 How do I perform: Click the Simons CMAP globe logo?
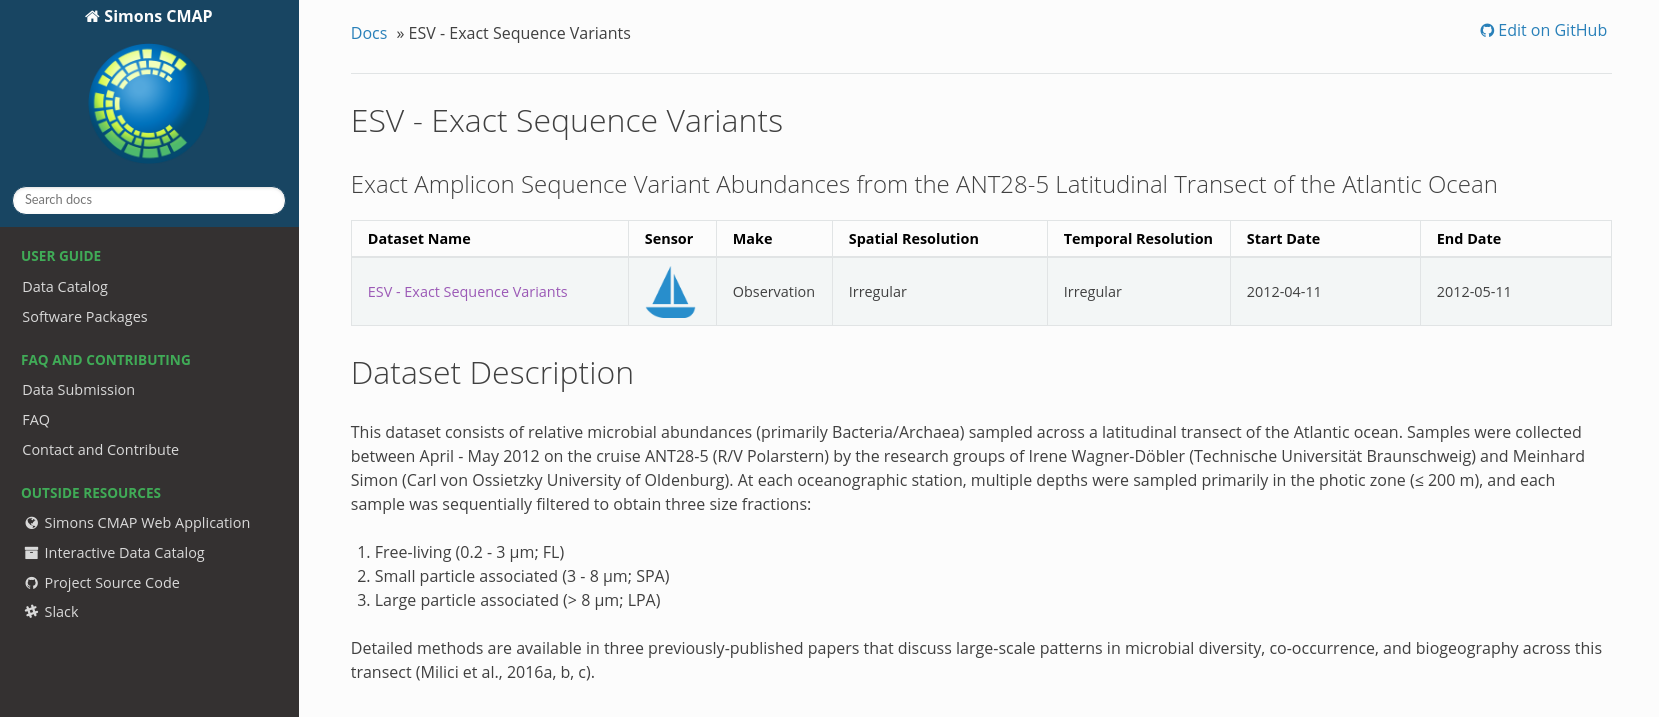point(149,102)
